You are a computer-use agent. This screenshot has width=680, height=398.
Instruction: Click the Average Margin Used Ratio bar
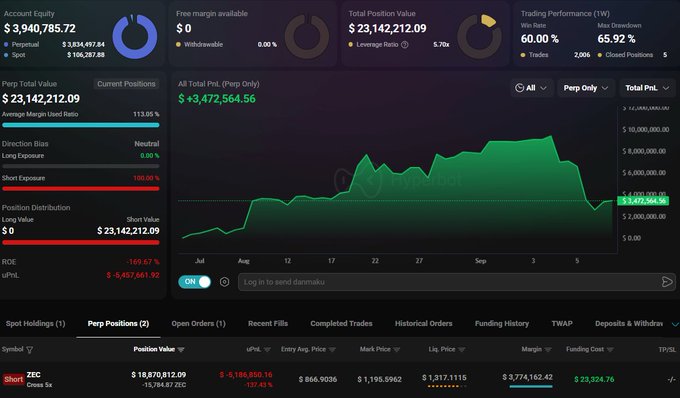click(x=81, y=125)
